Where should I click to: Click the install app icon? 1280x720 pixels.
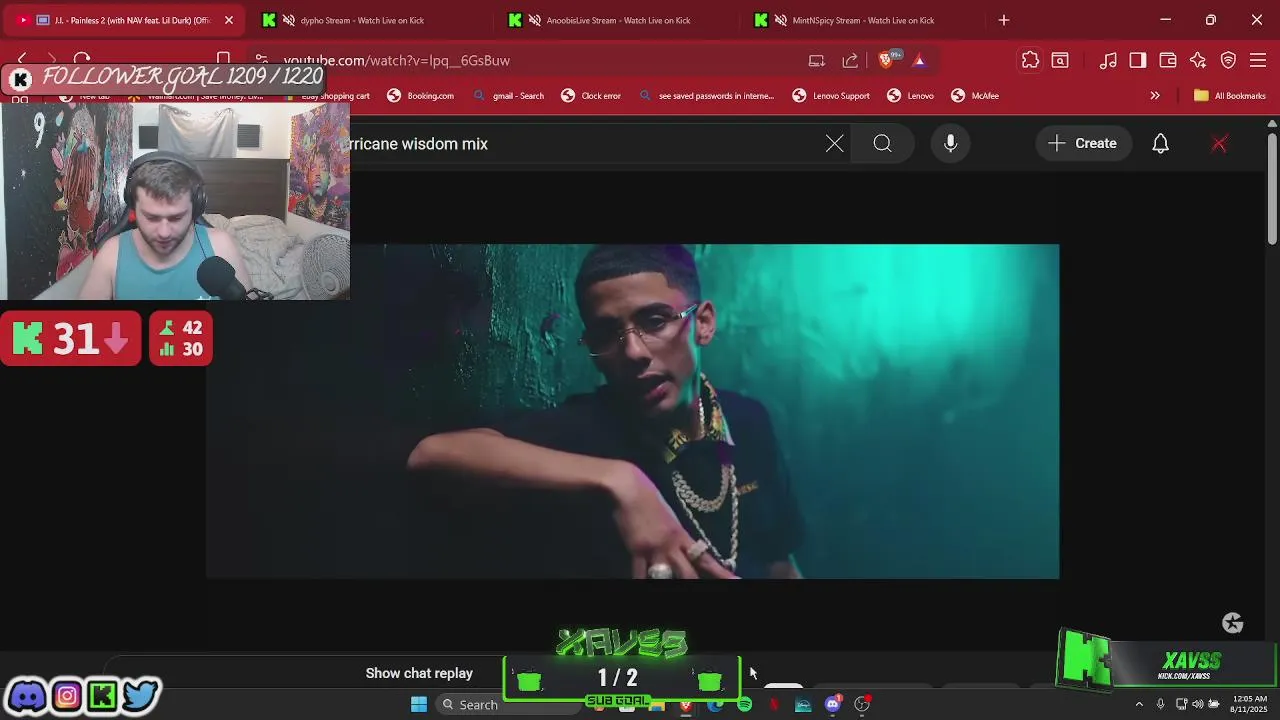(817, 60)
